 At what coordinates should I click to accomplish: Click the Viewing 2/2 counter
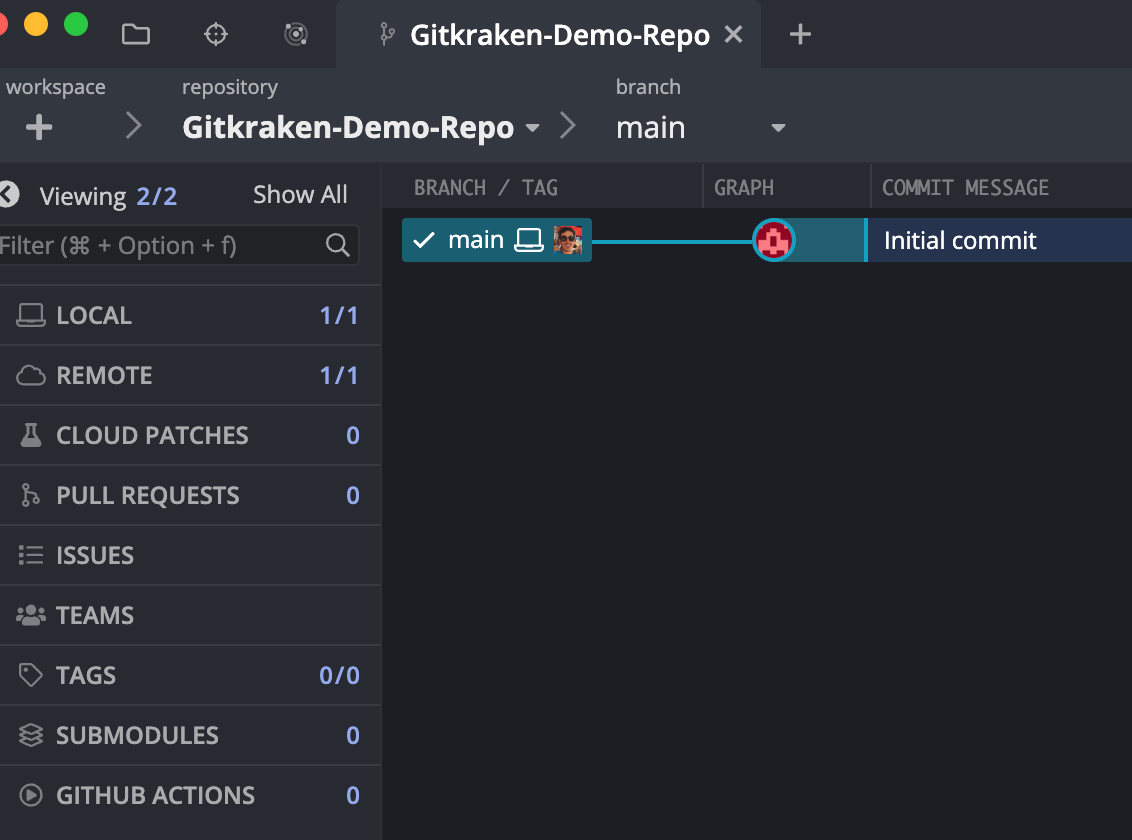[x=108, y=196]
